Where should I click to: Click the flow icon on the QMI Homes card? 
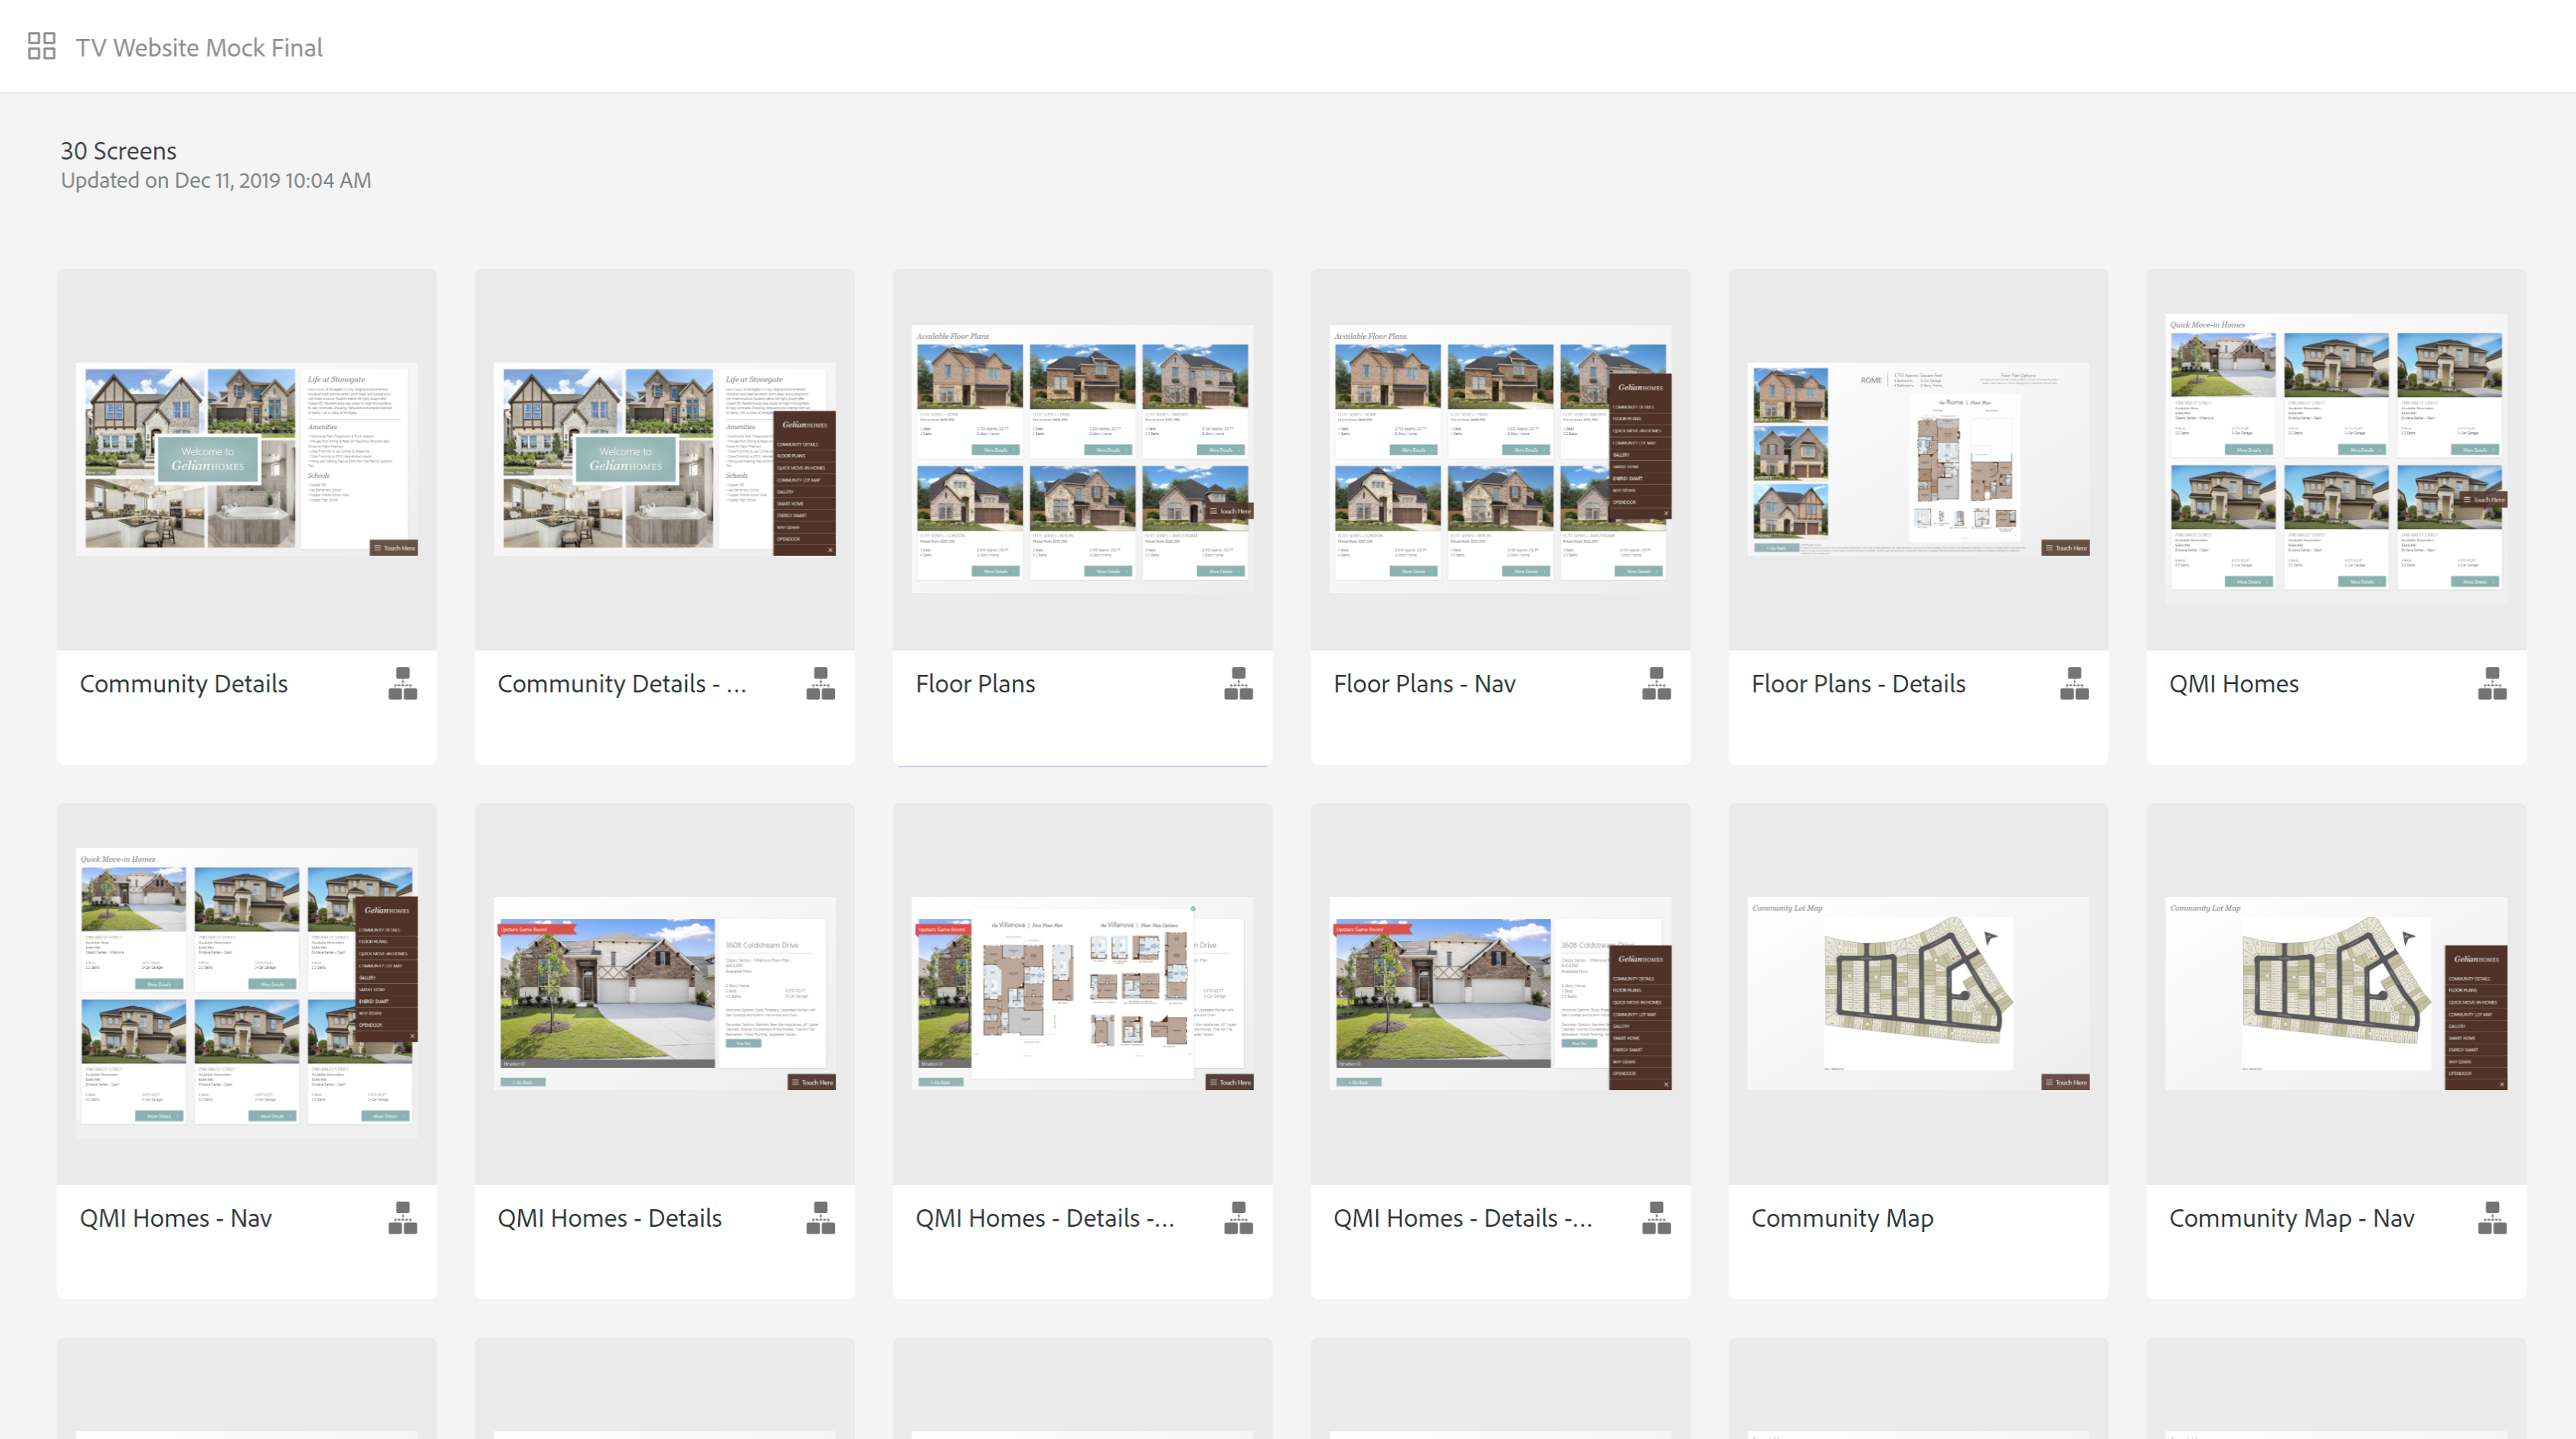[x=2492, y=684]
